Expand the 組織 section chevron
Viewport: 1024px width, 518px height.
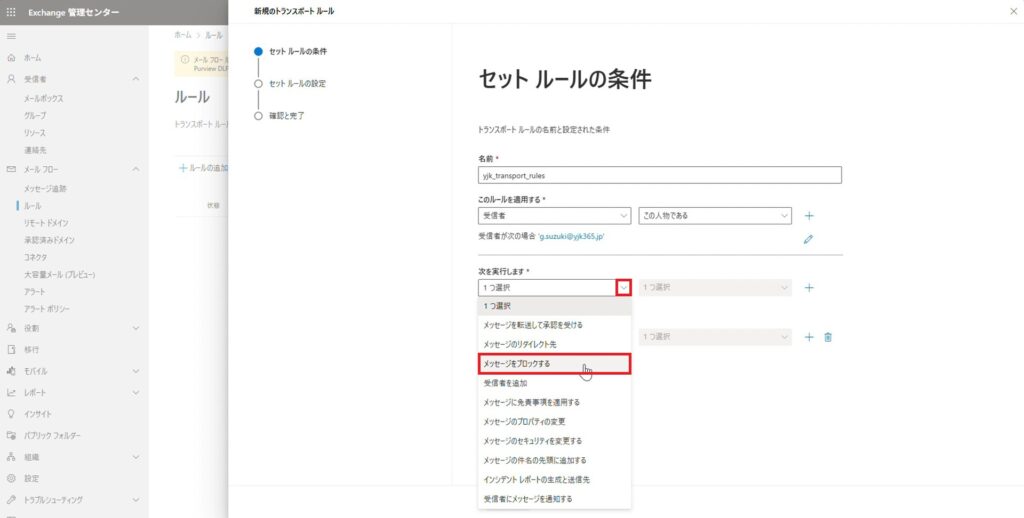coord(136,457)
